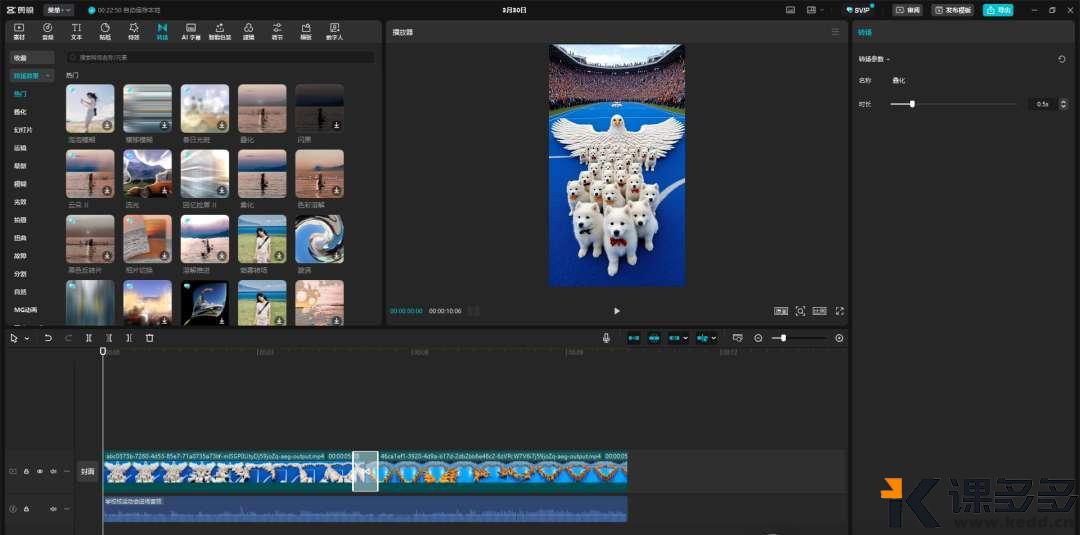Click the timeline zoom-in plus icon

click(x=839, y=338)
